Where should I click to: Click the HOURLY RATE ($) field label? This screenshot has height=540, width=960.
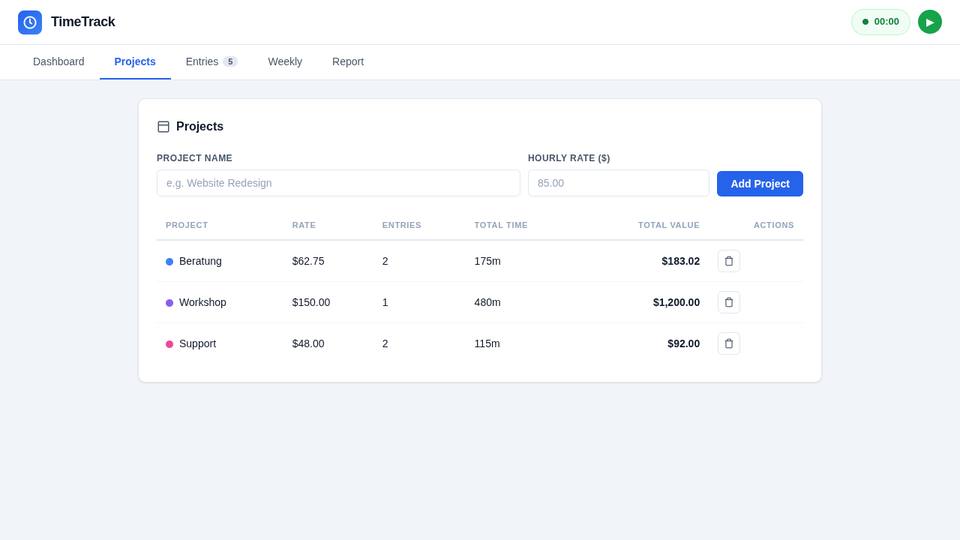pyautogui.click(x=569, y=158)
